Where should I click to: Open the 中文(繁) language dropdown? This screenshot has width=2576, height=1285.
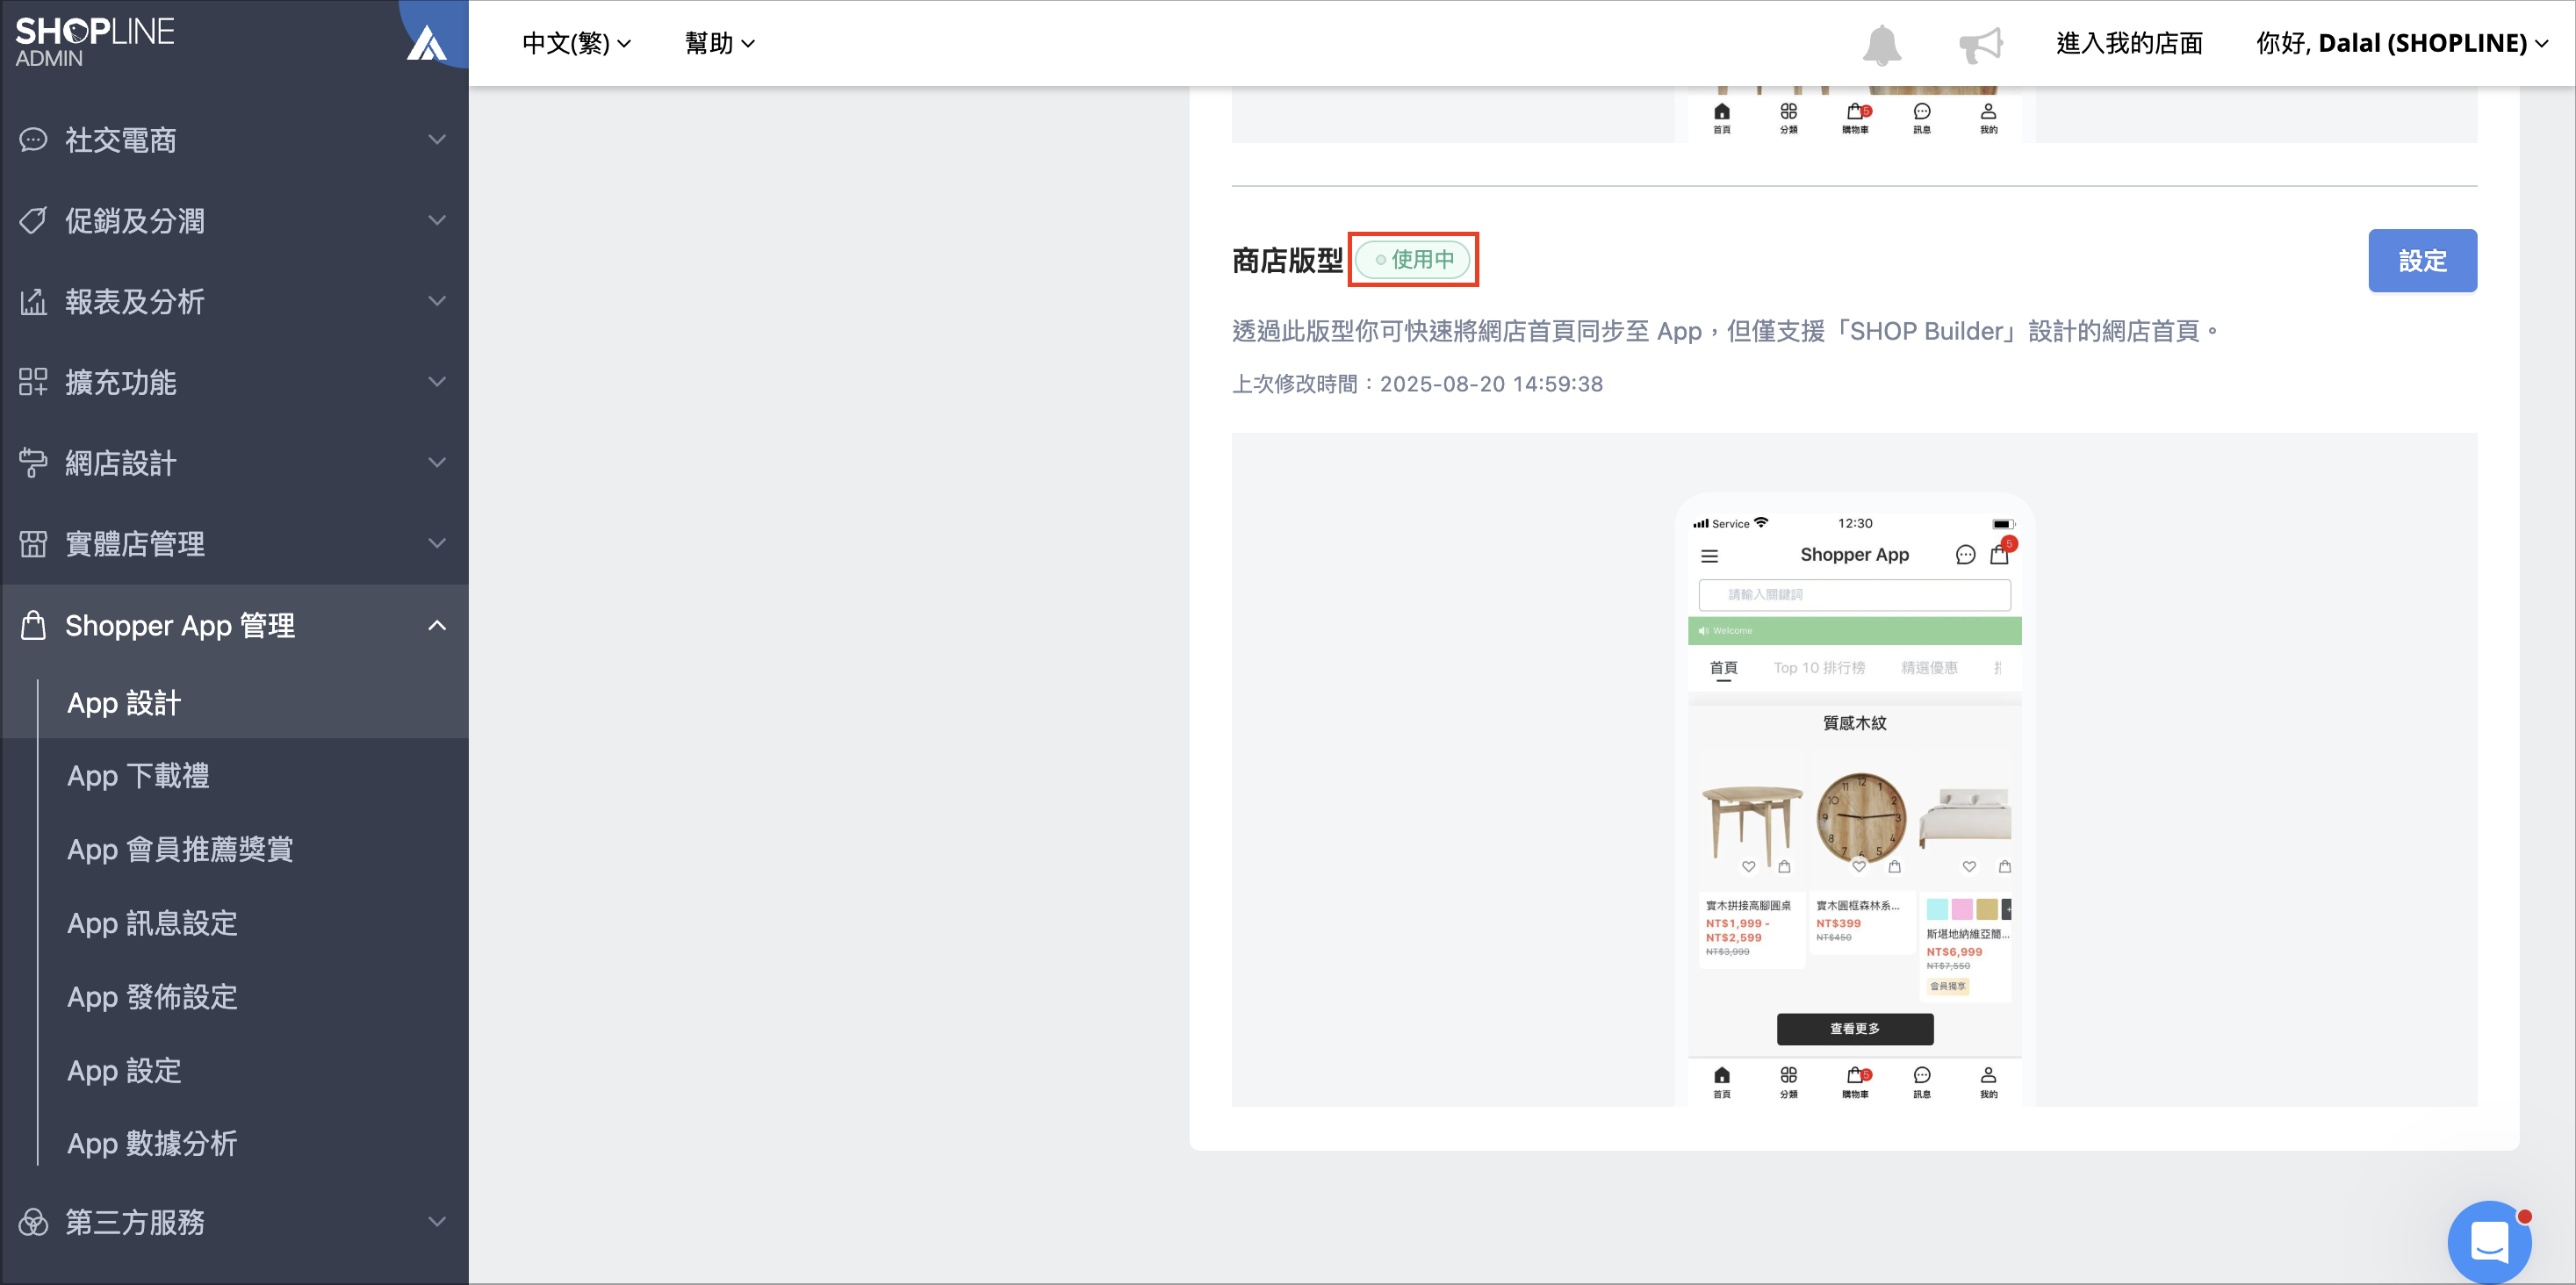click(x=576, y=43)
